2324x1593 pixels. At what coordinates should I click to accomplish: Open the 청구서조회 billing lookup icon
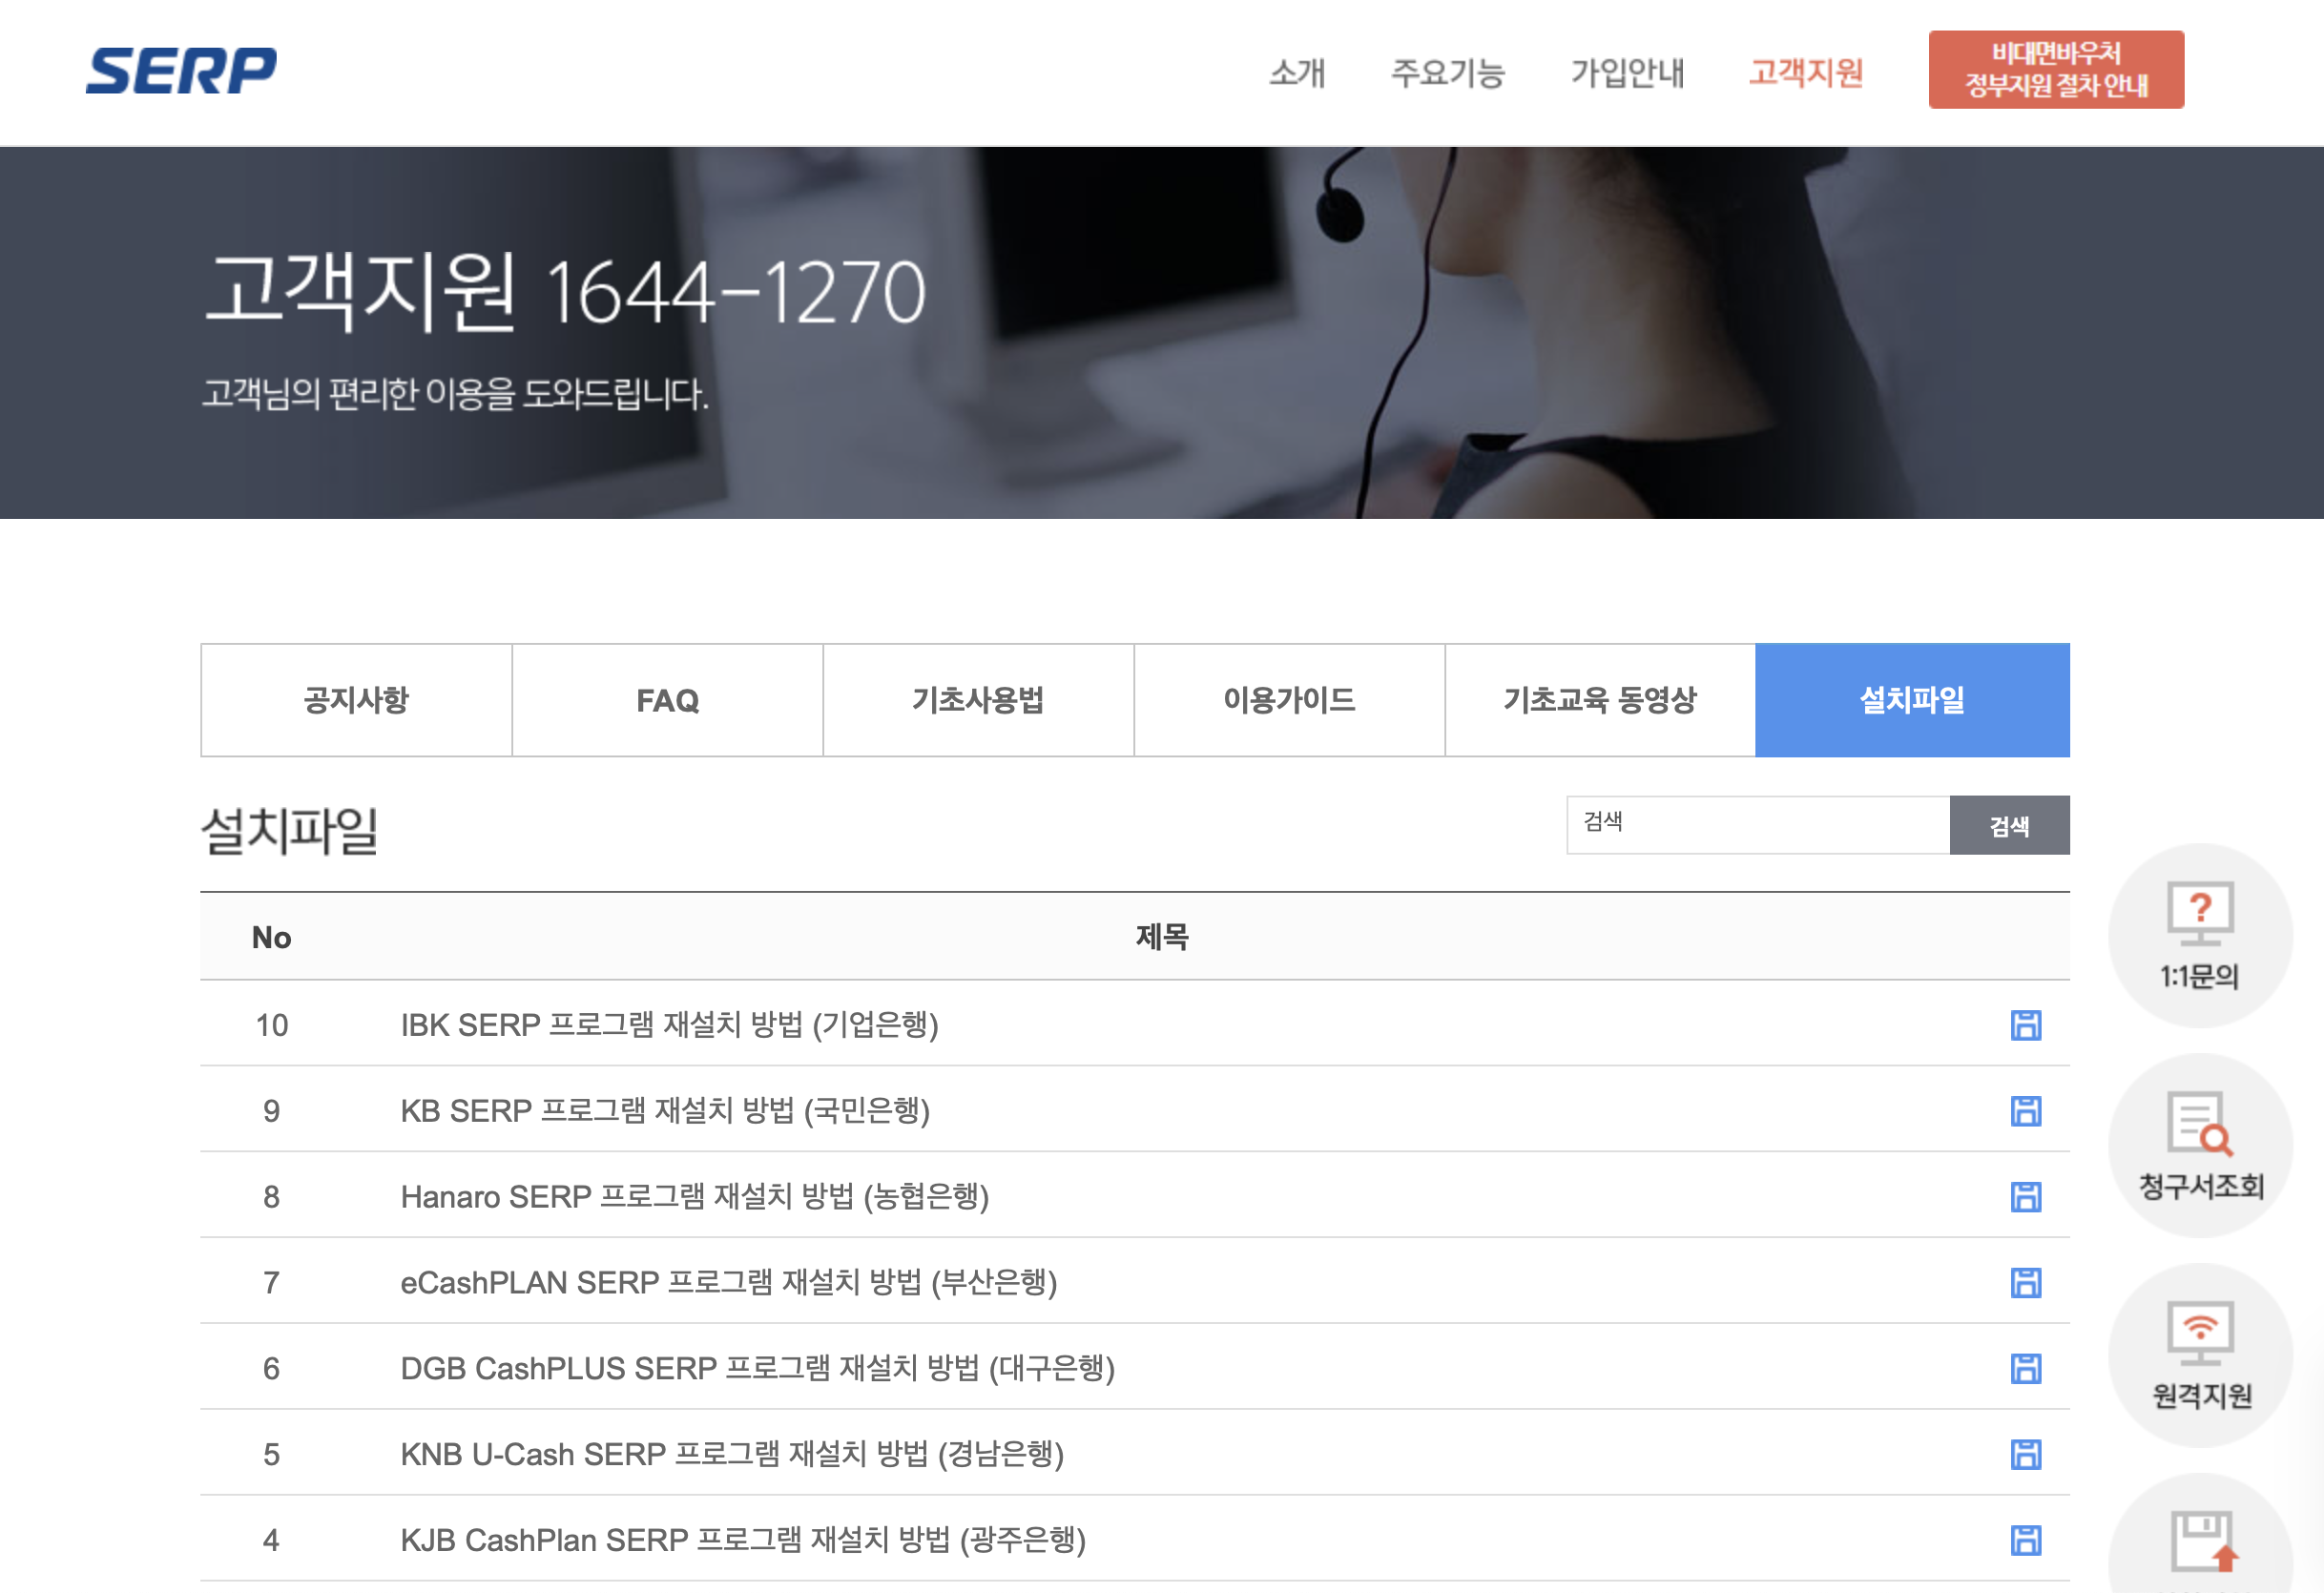(2200, 1148)
